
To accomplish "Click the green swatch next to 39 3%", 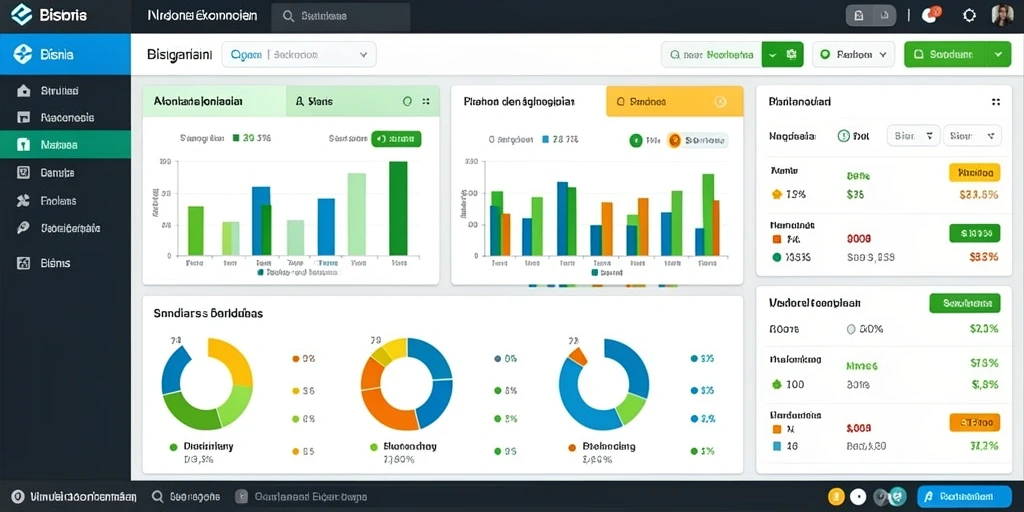I will pos(236,138).
